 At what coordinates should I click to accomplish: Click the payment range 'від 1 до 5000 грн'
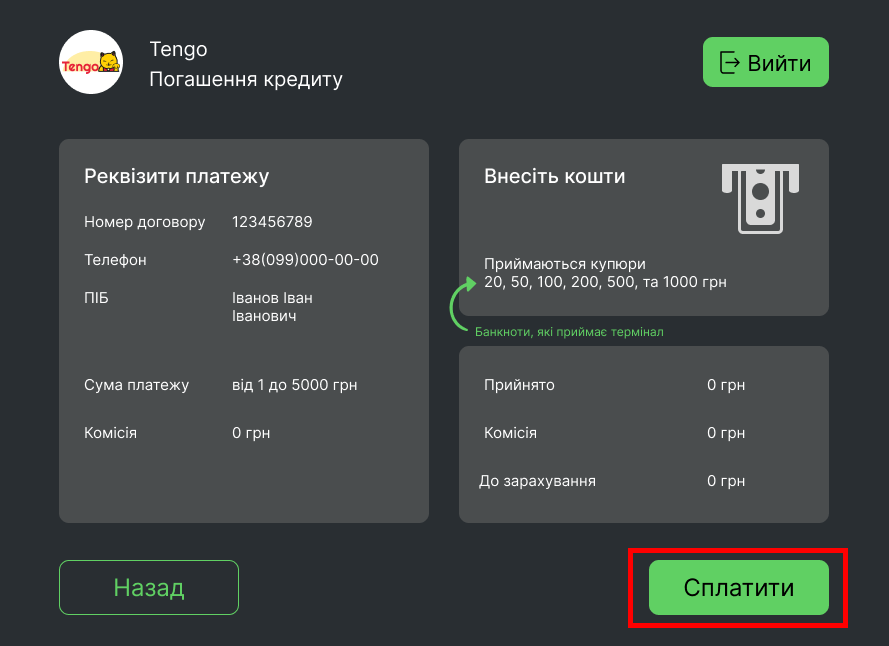click(294, 385)
